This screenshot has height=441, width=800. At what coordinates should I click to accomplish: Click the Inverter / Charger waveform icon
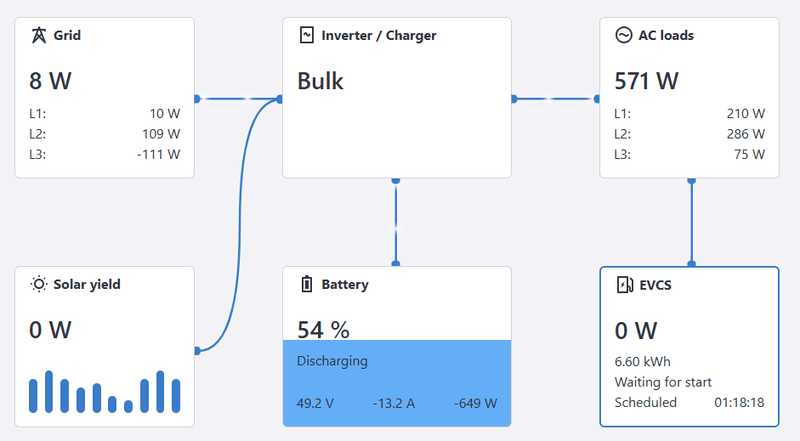(x=307, y=35)
